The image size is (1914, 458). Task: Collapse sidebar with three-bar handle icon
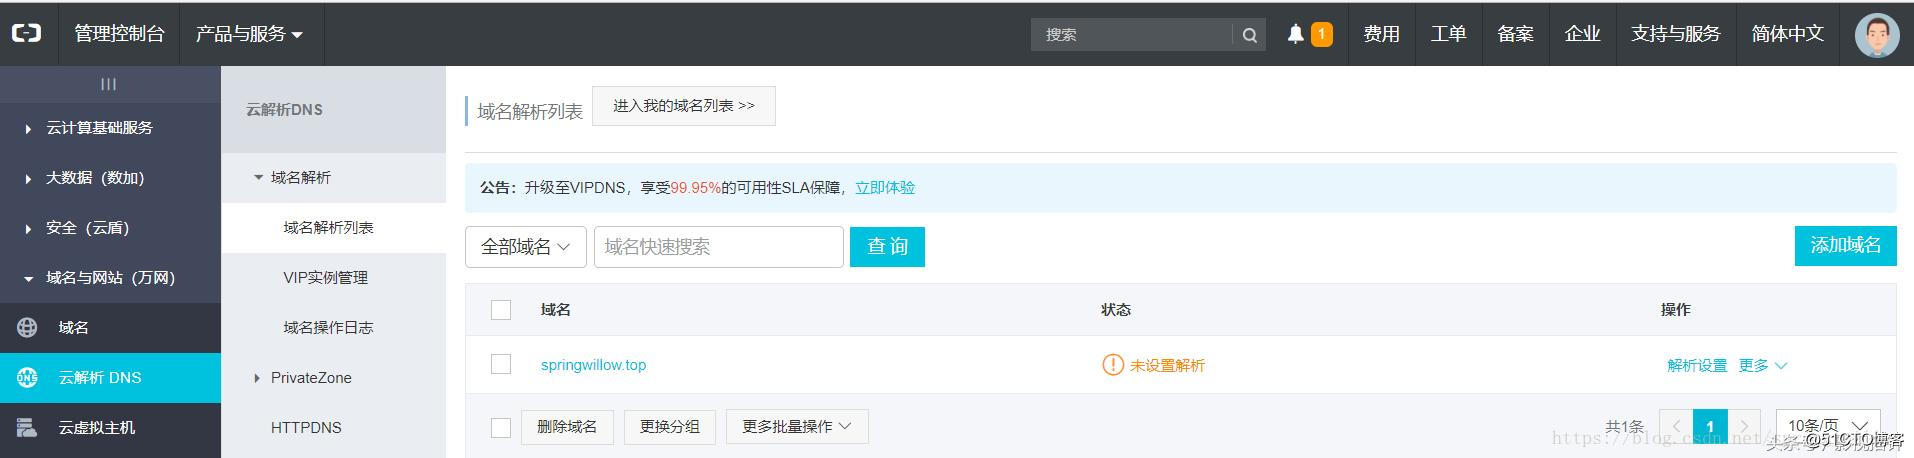pos(108,84)
